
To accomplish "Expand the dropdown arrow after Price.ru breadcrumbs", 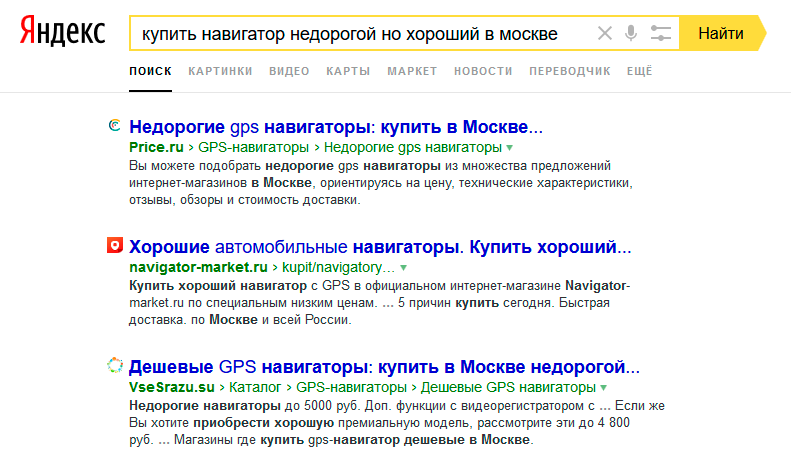I will 510,148.
